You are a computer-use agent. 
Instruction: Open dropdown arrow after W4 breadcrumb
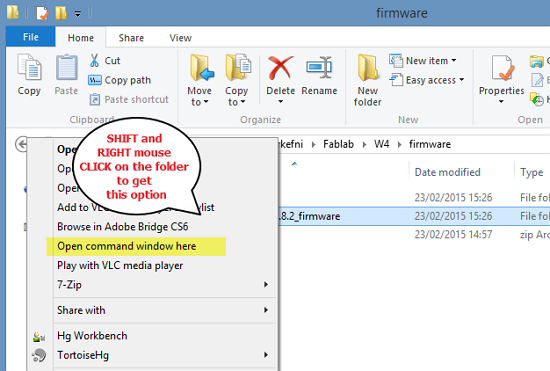(400, 144)
